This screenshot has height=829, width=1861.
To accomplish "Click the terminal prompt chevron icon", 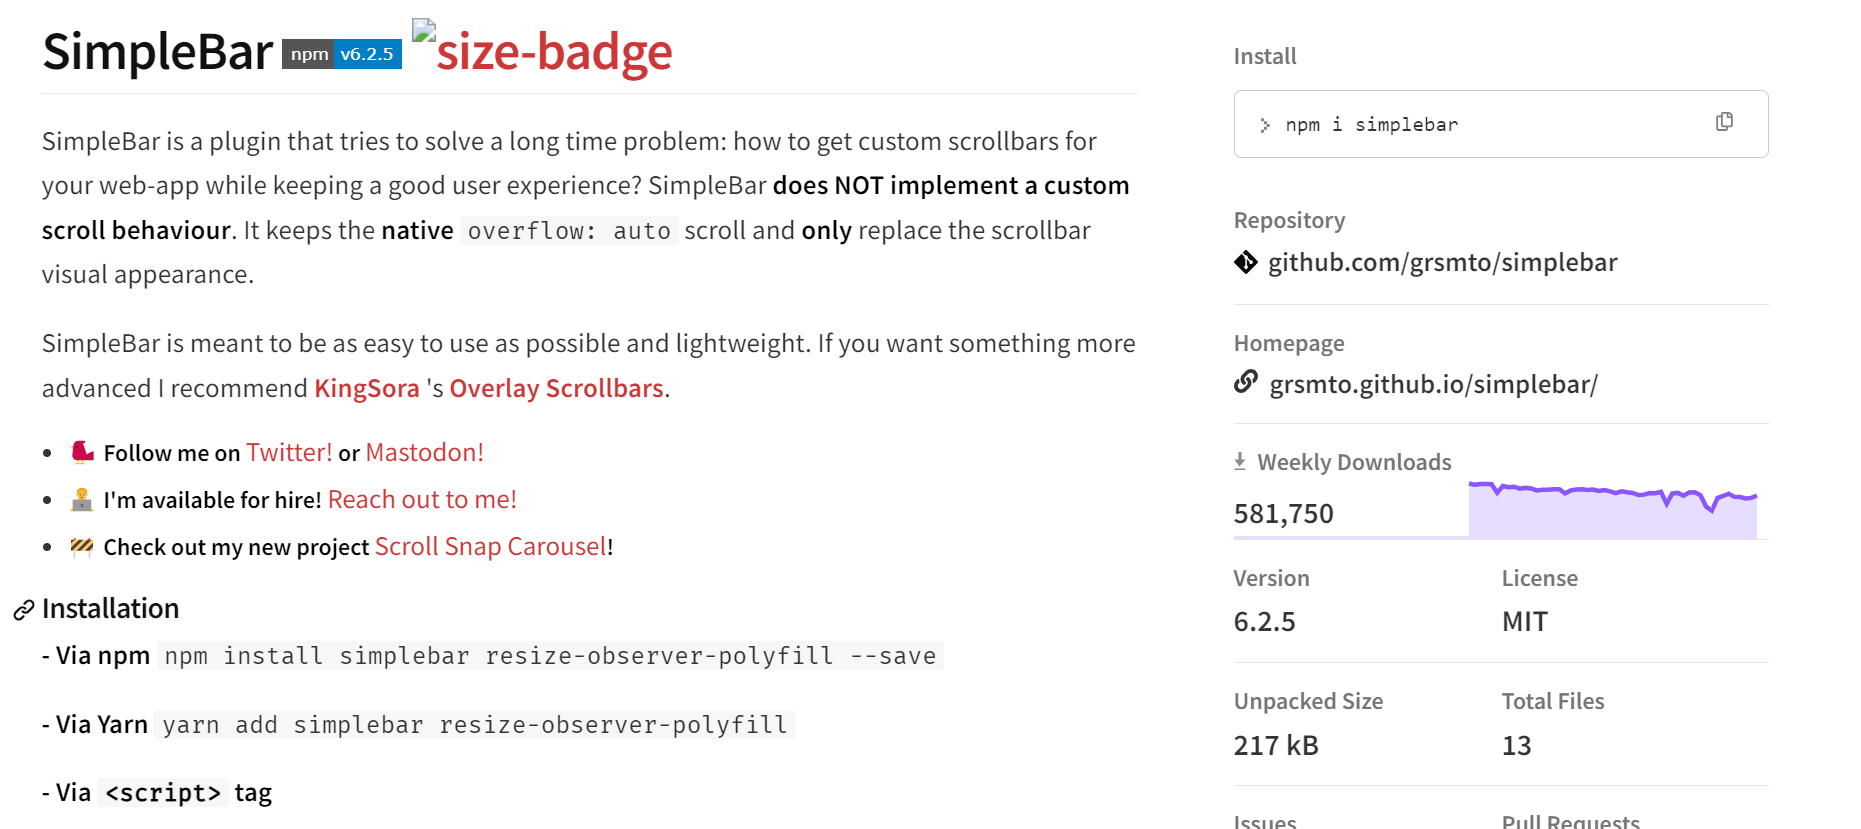I will click(1265, 125).
